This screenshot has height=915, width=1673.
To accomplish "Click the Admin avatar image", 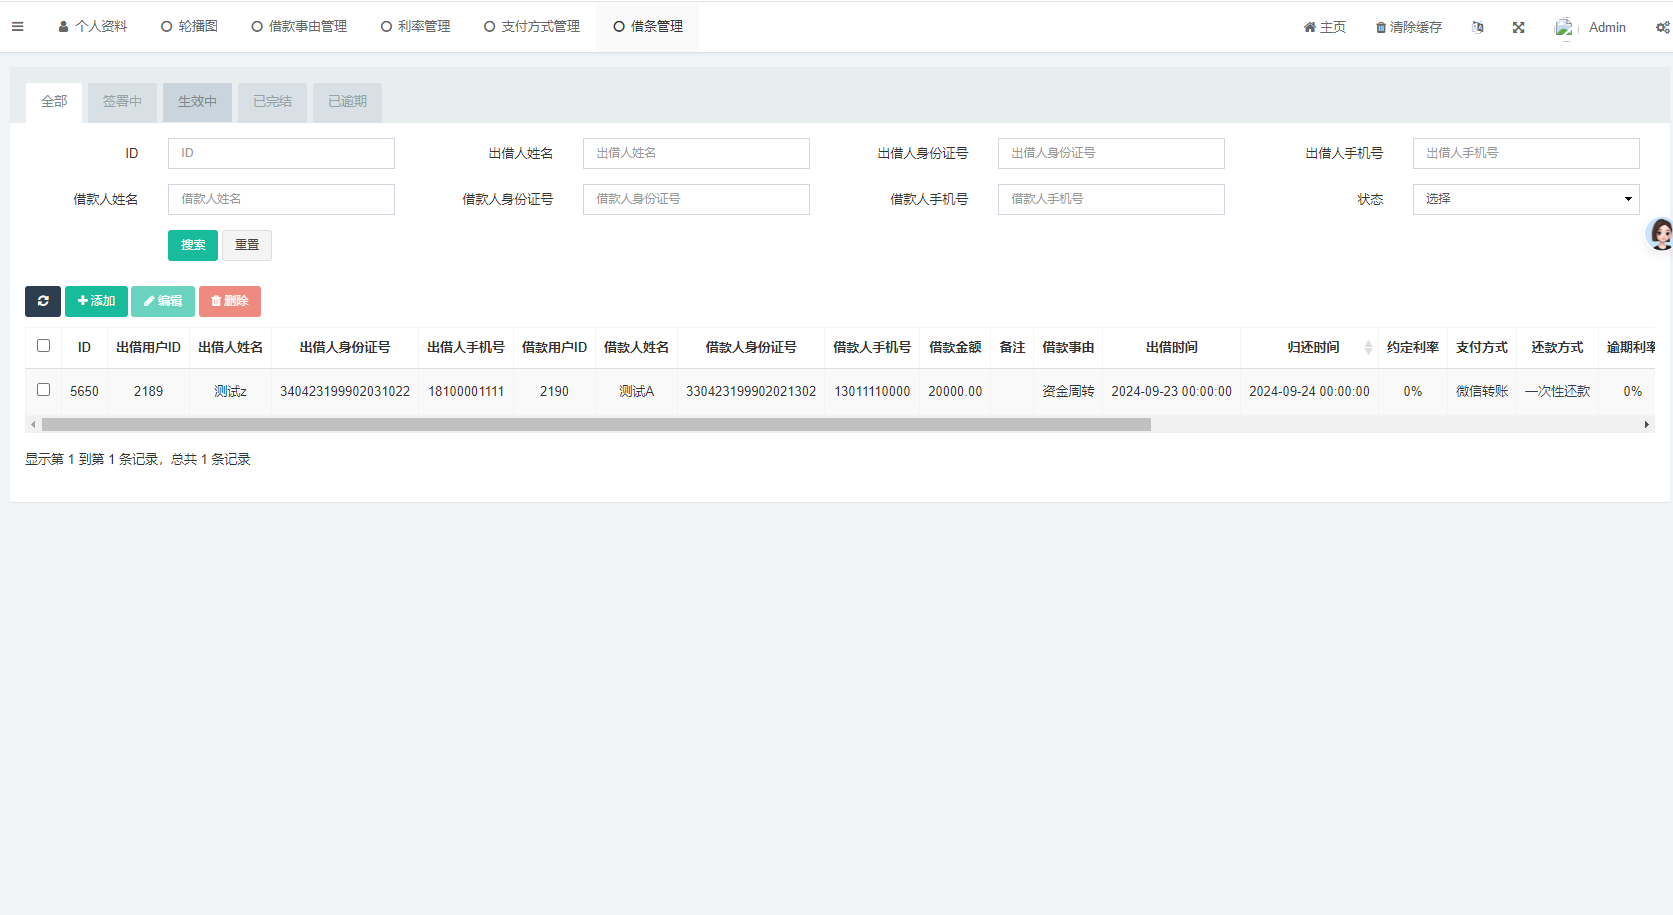I will click(x=1564, y=27).
